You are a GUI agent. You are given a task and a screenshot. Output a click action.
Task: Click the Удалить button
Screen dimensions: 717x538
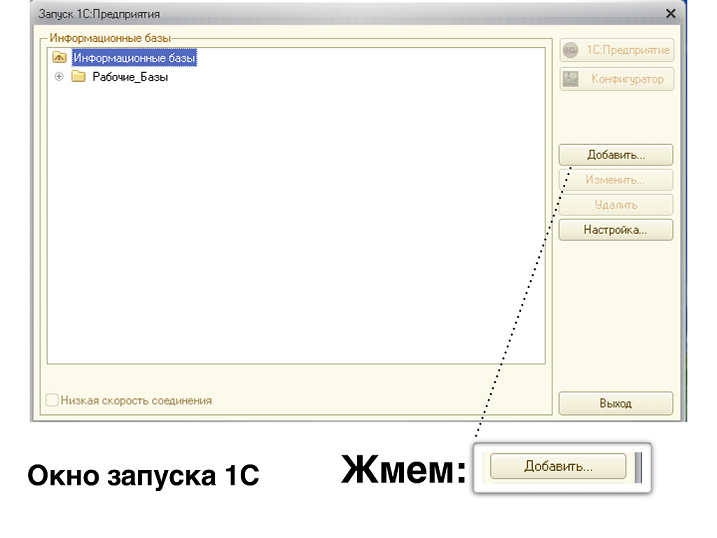click(x=615, y=205)
